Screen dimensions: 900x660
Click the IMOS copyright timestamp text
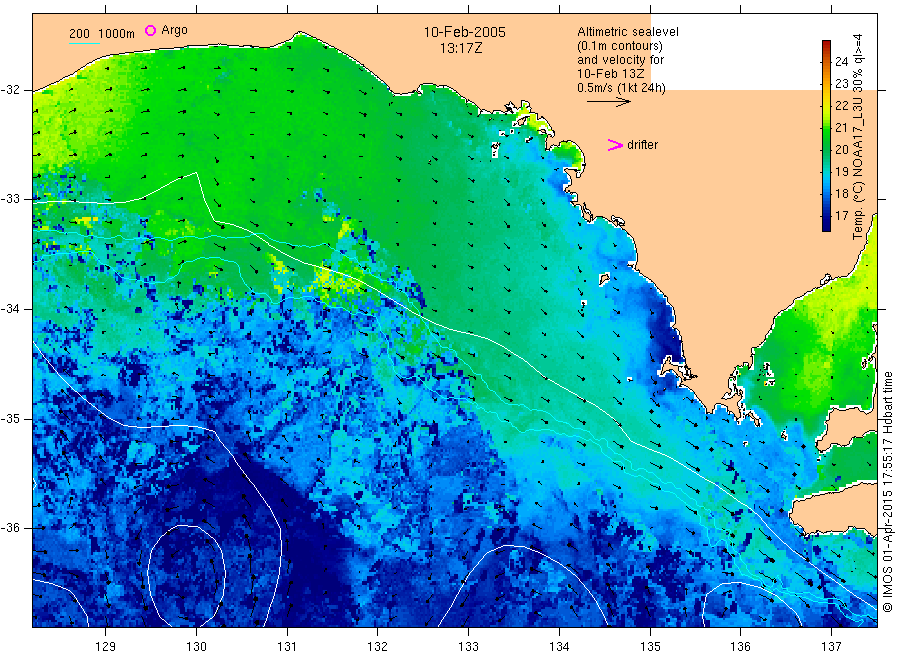[887, 492]
